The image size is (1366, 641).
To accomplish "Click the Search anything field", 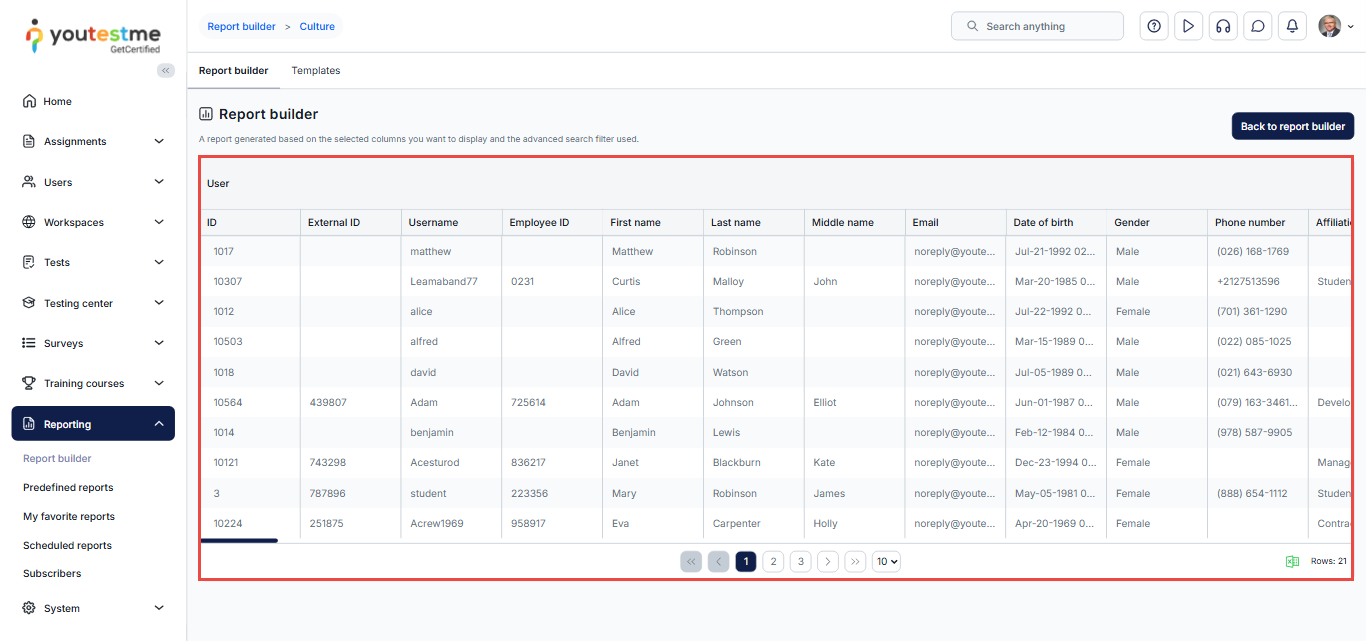I will pyautogui.click(x=1037, y=26).
